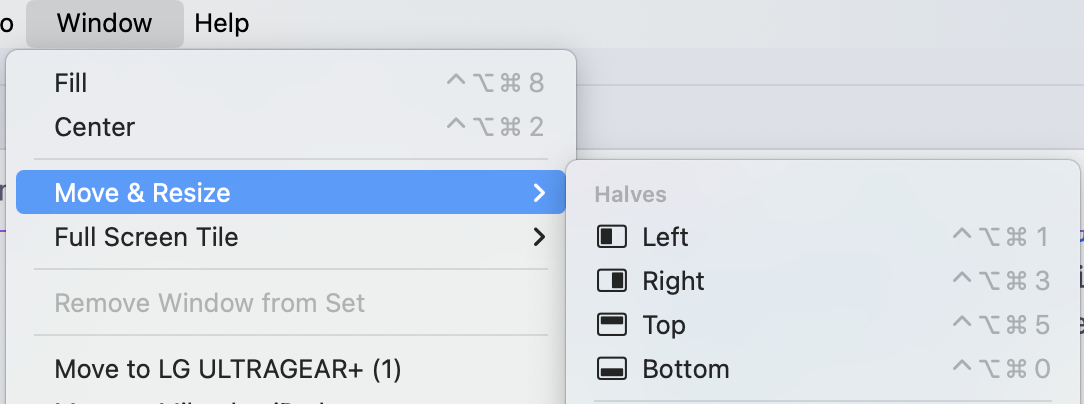Expand the Full Screen Tile submenu arrow

[539, 237]
